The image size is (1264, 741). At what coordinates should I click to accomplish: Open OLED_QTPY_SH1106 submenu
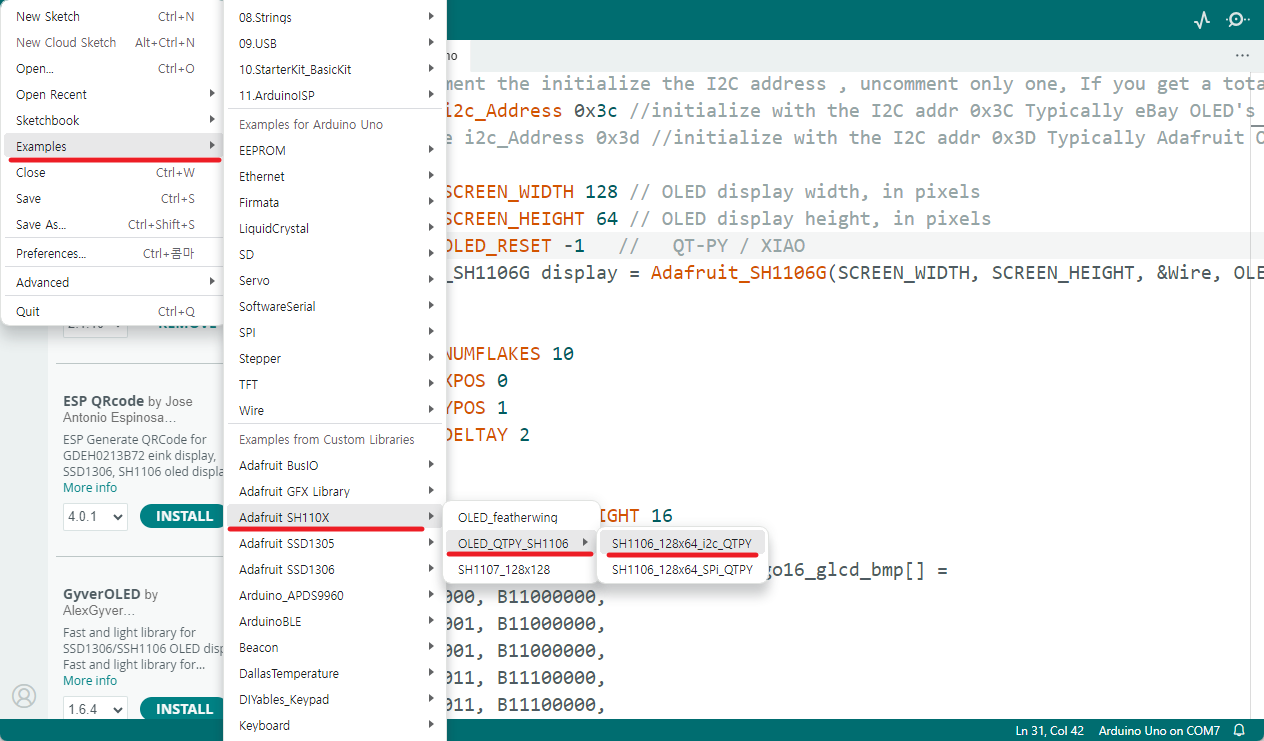tap(521, 544)
